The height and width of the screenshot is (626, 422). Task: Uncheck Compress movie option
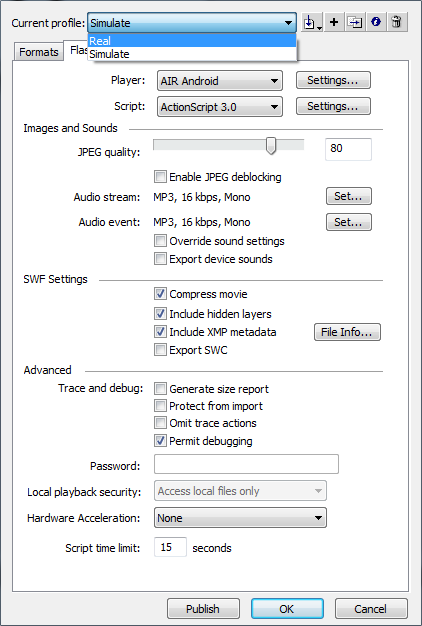[160, 294]
